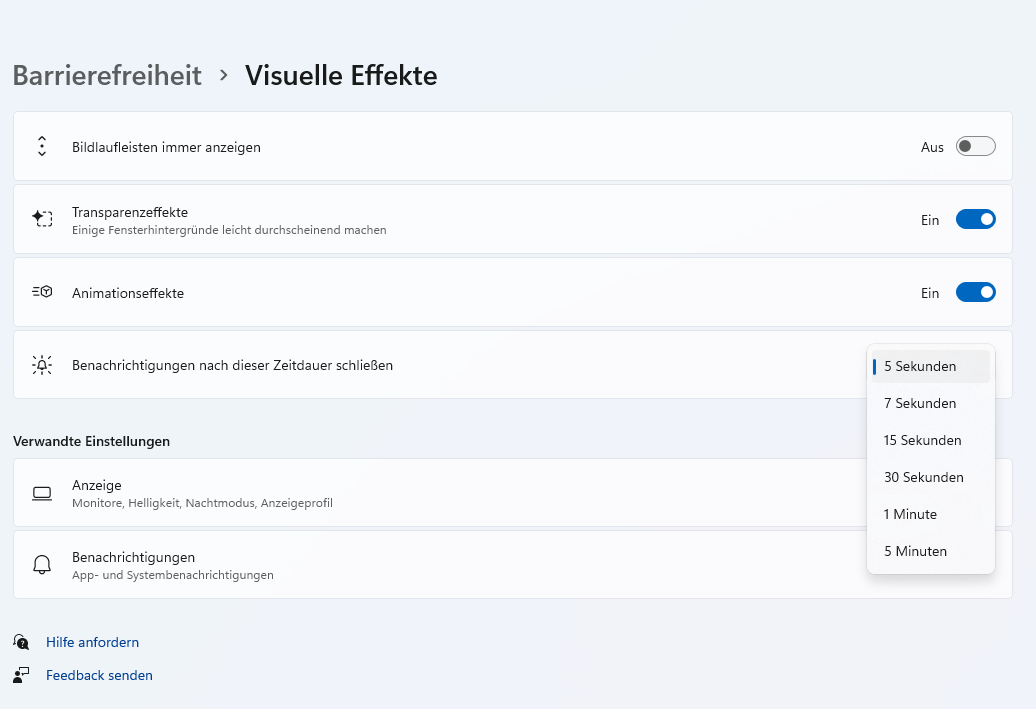Image resolution: width=1036 pixels, height=709 pixels.
Task: Click the laptop icon next to Anzeige
Action: (x=42, y=494)
